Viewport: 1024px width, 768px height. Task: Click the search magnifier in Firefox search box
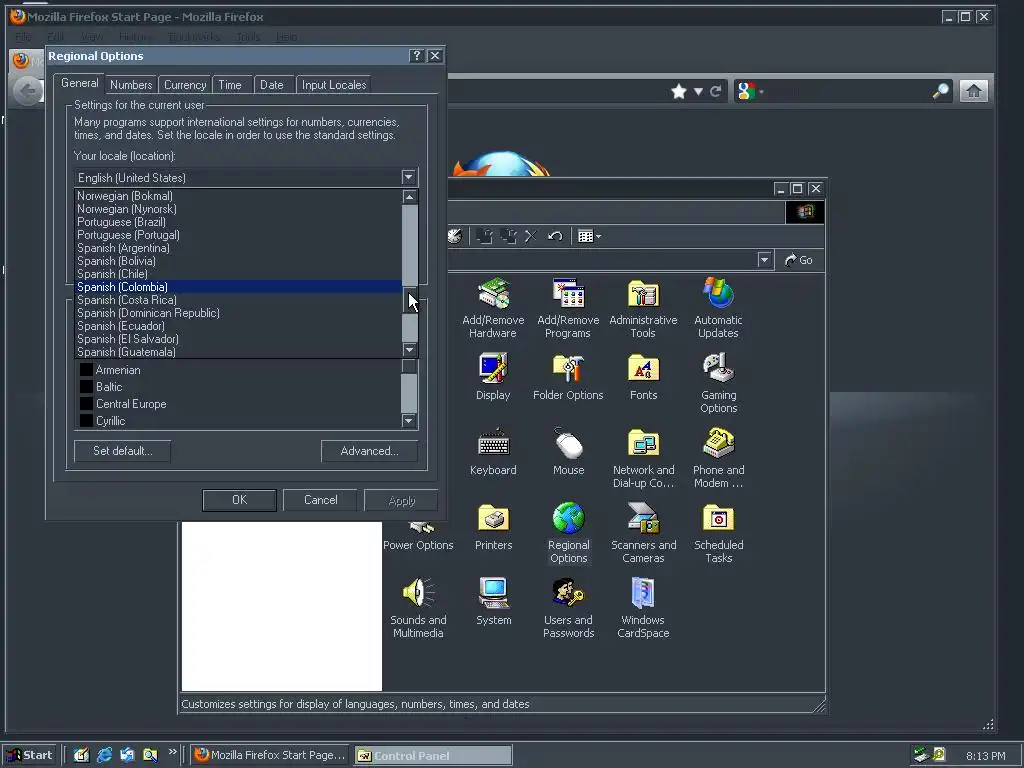(x=940, y=91)
